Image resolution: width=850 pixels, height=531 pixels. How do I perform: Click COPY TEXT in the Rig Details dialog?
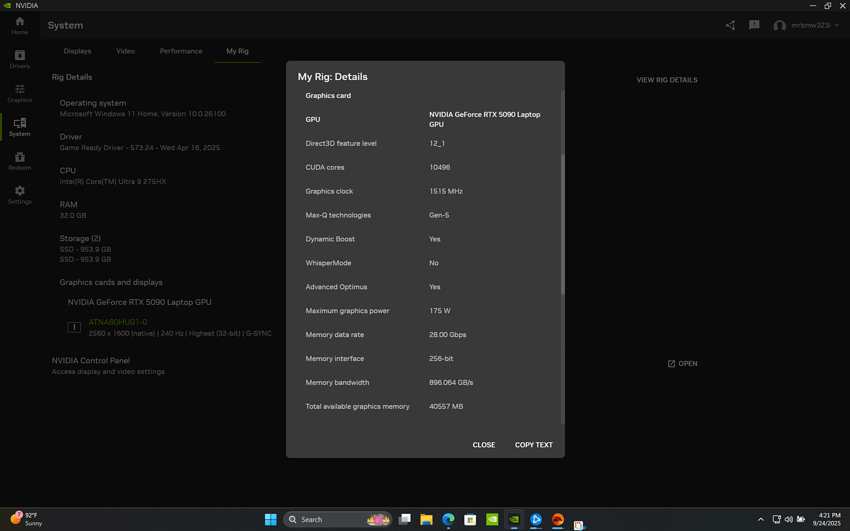click(533, 445)
